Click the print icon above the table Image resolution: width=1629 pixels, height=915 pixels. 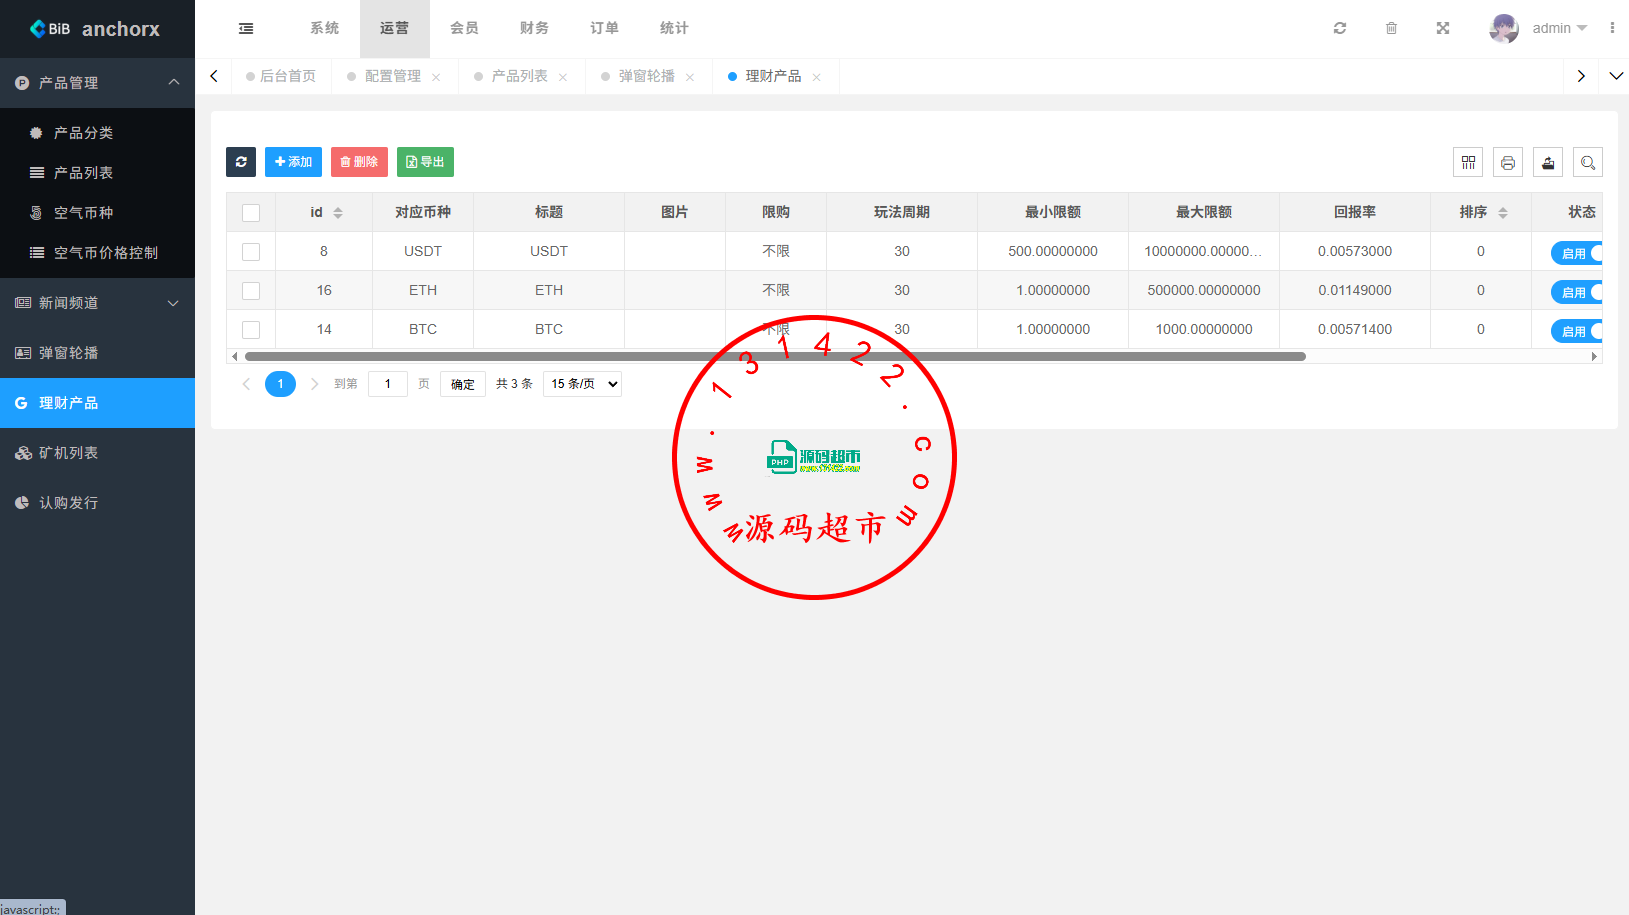[x=1507, y=161]
